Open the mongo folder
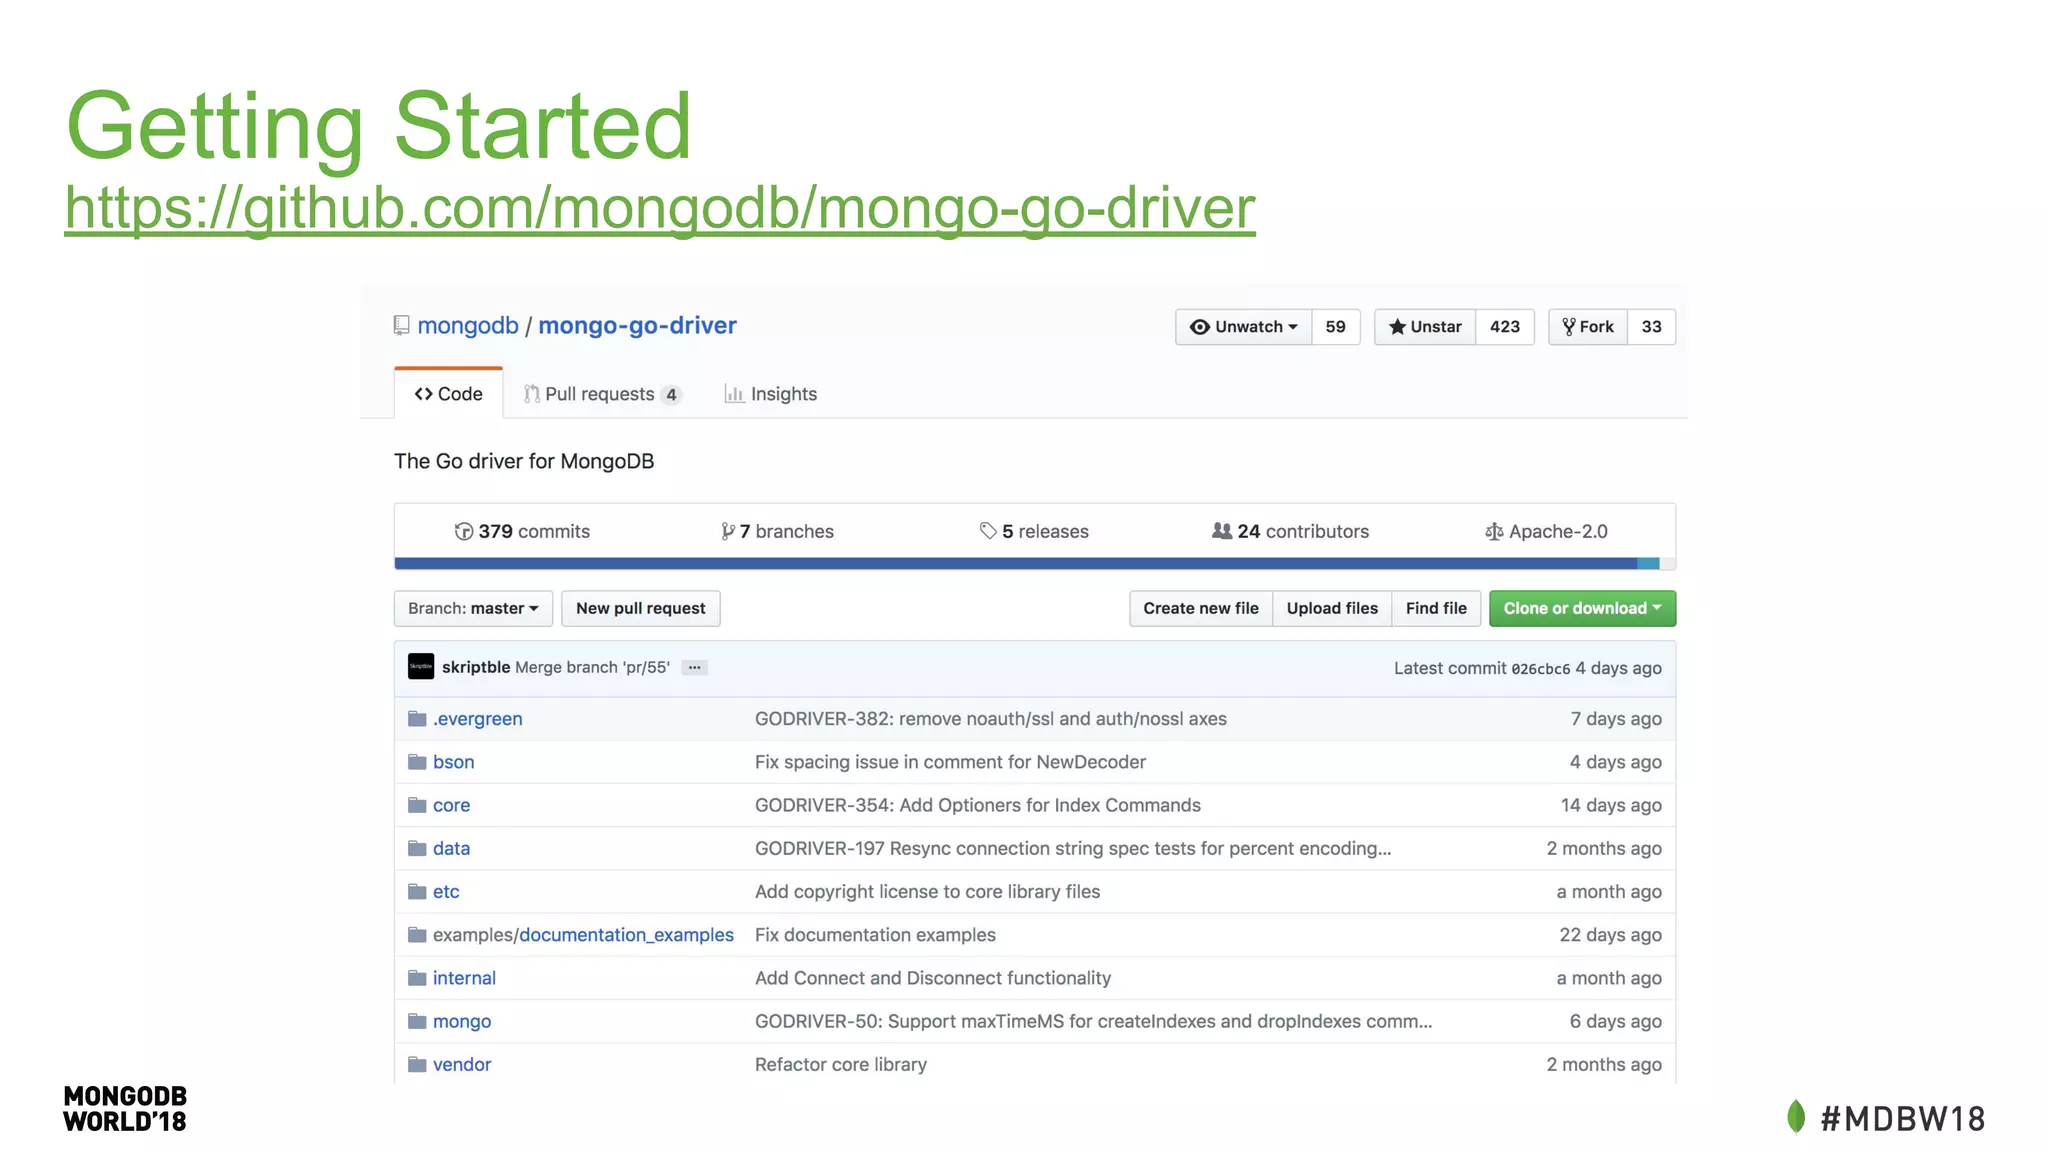Screen dimensions: 2048x1152 (x=462, y=1022)
